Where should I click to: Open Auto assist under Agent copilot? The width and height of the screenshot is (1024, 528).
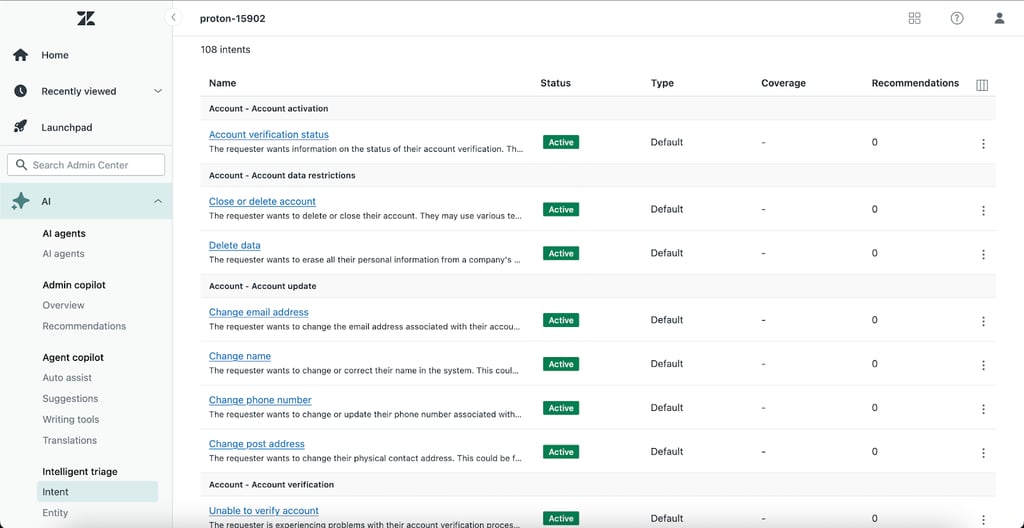(67, 378)
